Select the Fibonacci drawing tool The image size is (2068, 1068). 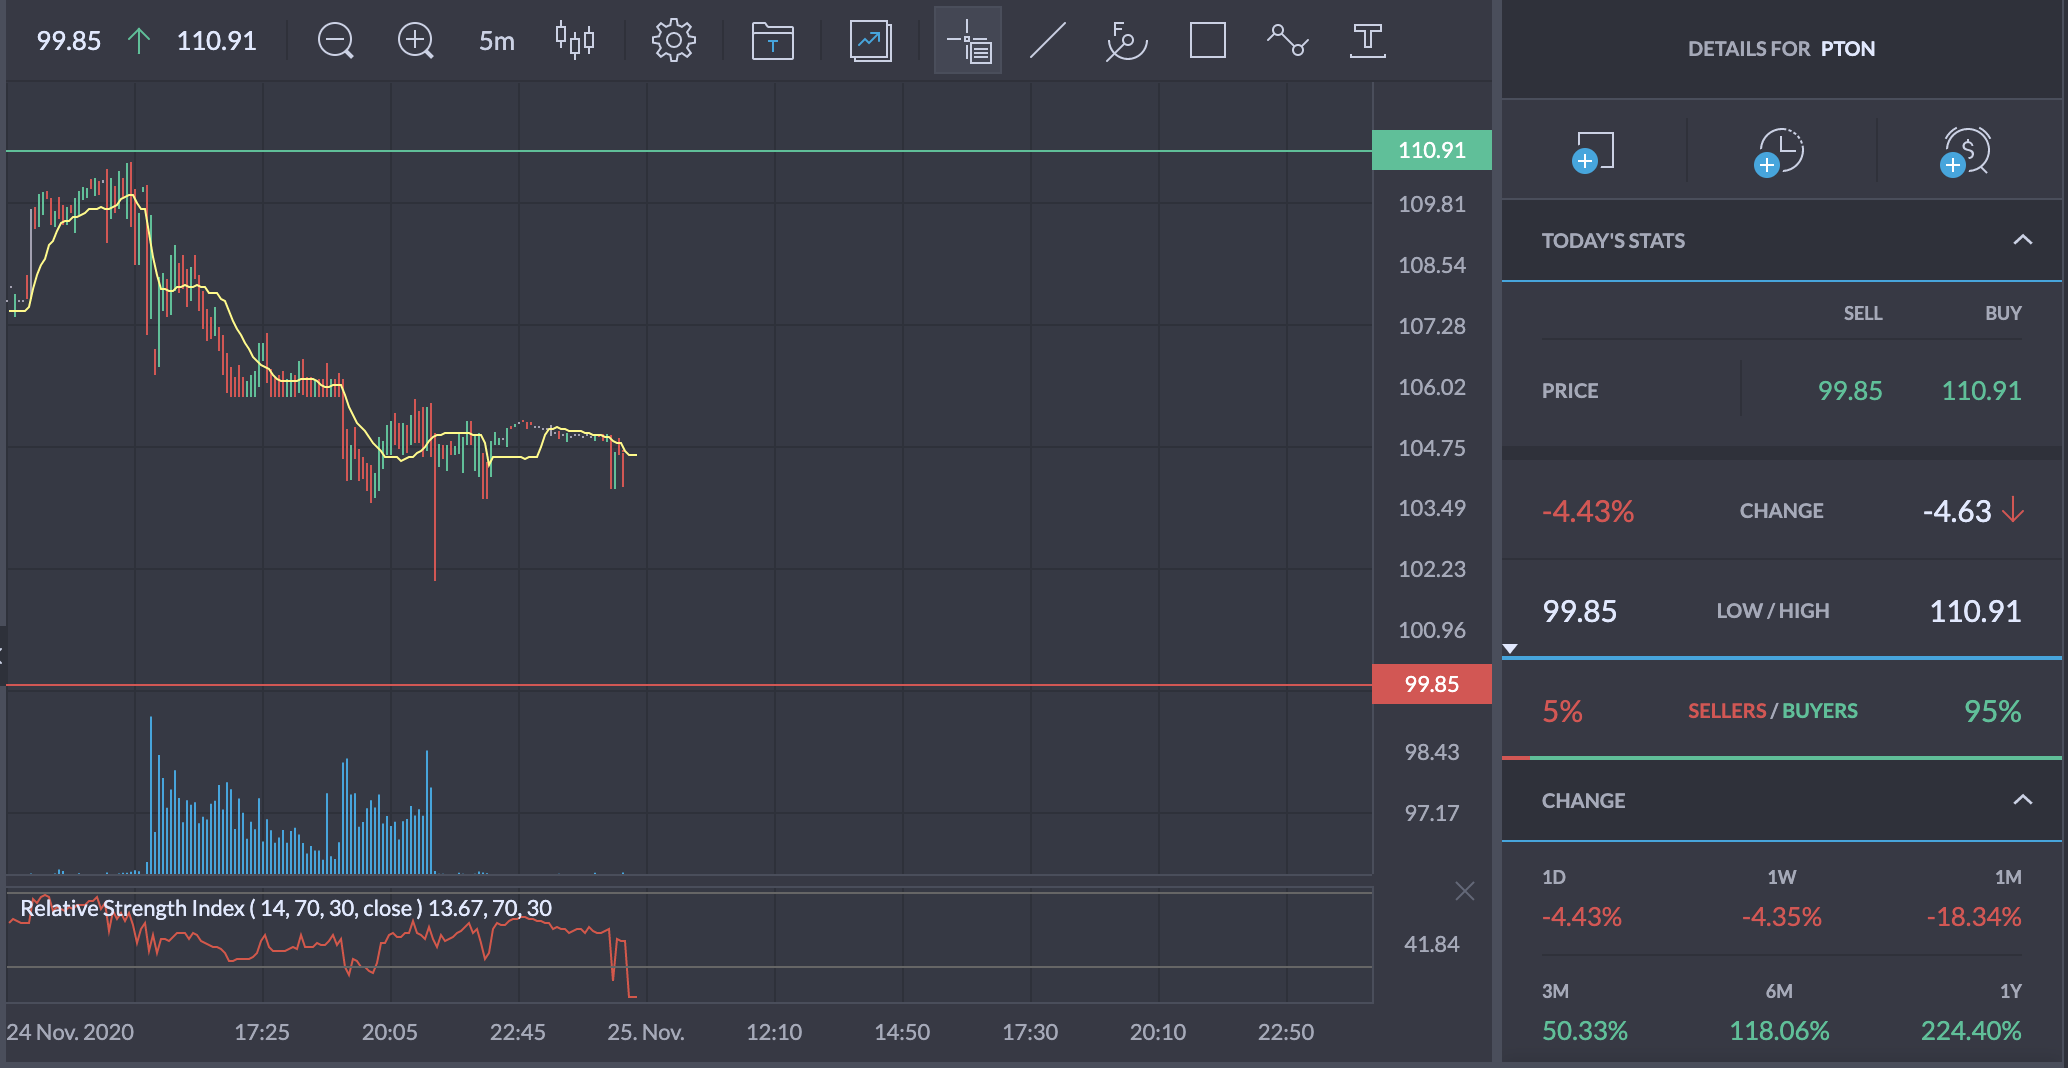pyautogui.click(x=1126, y=41)
